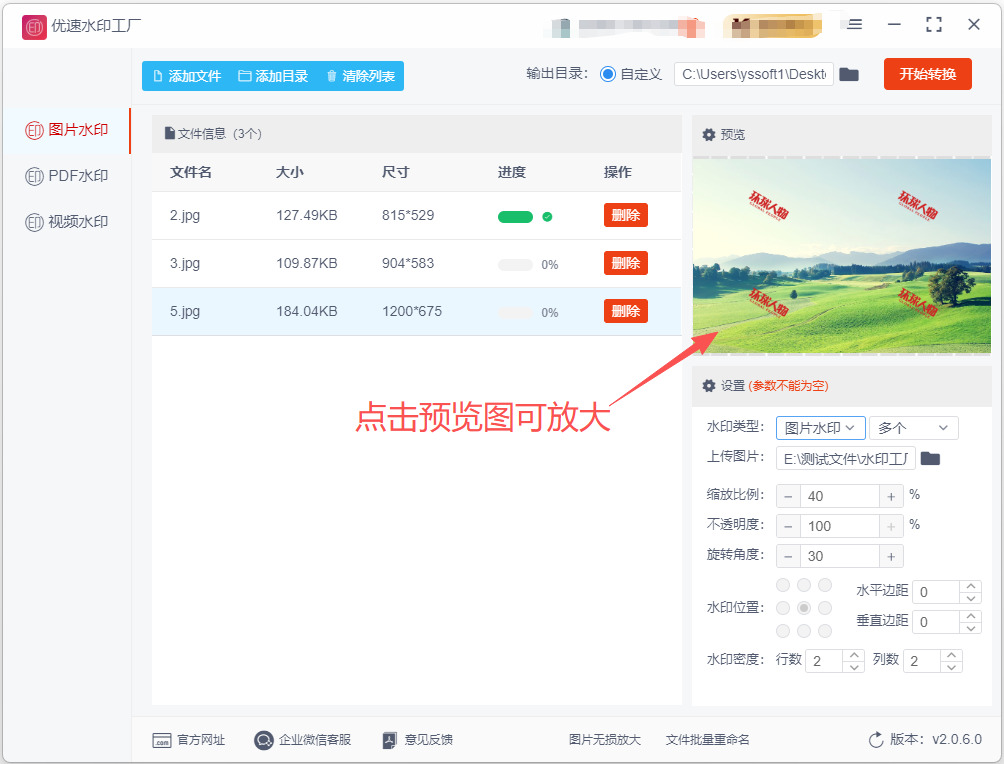Viewport: 1004px width, 764px height.
Task: Select bottom-right 水印位置 radio
Action: click(x=825, y=631)
